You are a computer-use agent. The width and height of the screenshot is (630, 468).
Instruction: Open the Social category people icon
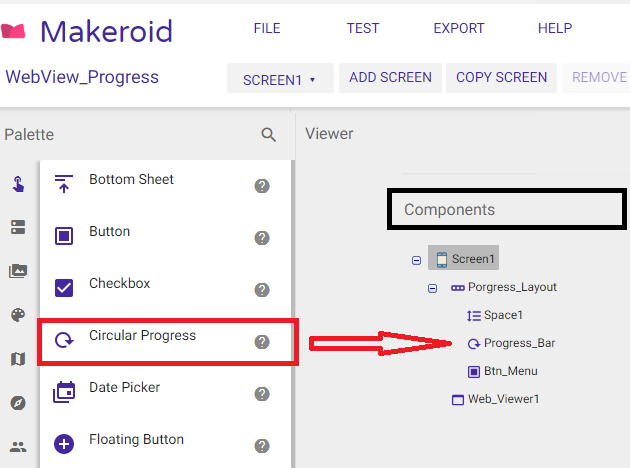point(18,447)
